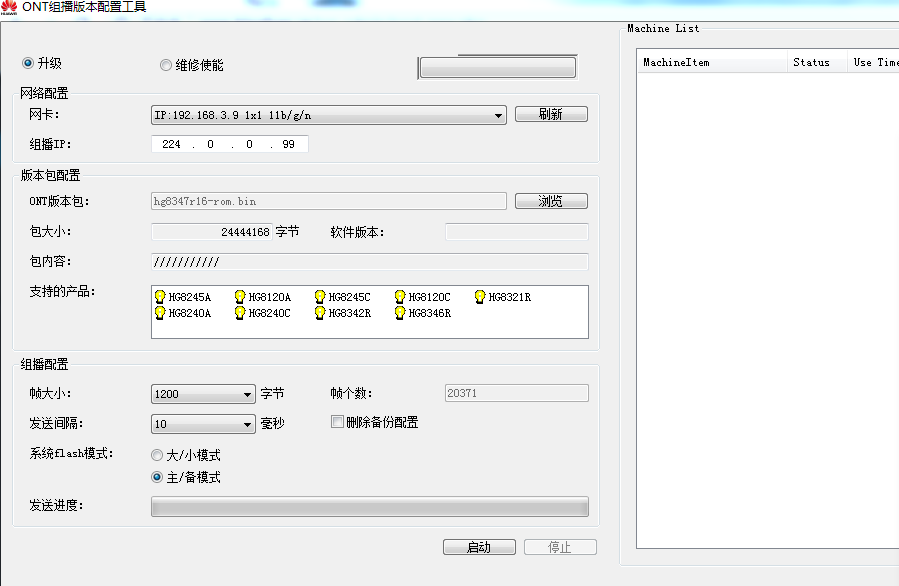
Task: Click the HG8120A lightbulb icon
Action: pyautogui.click(x=240, y=296)
